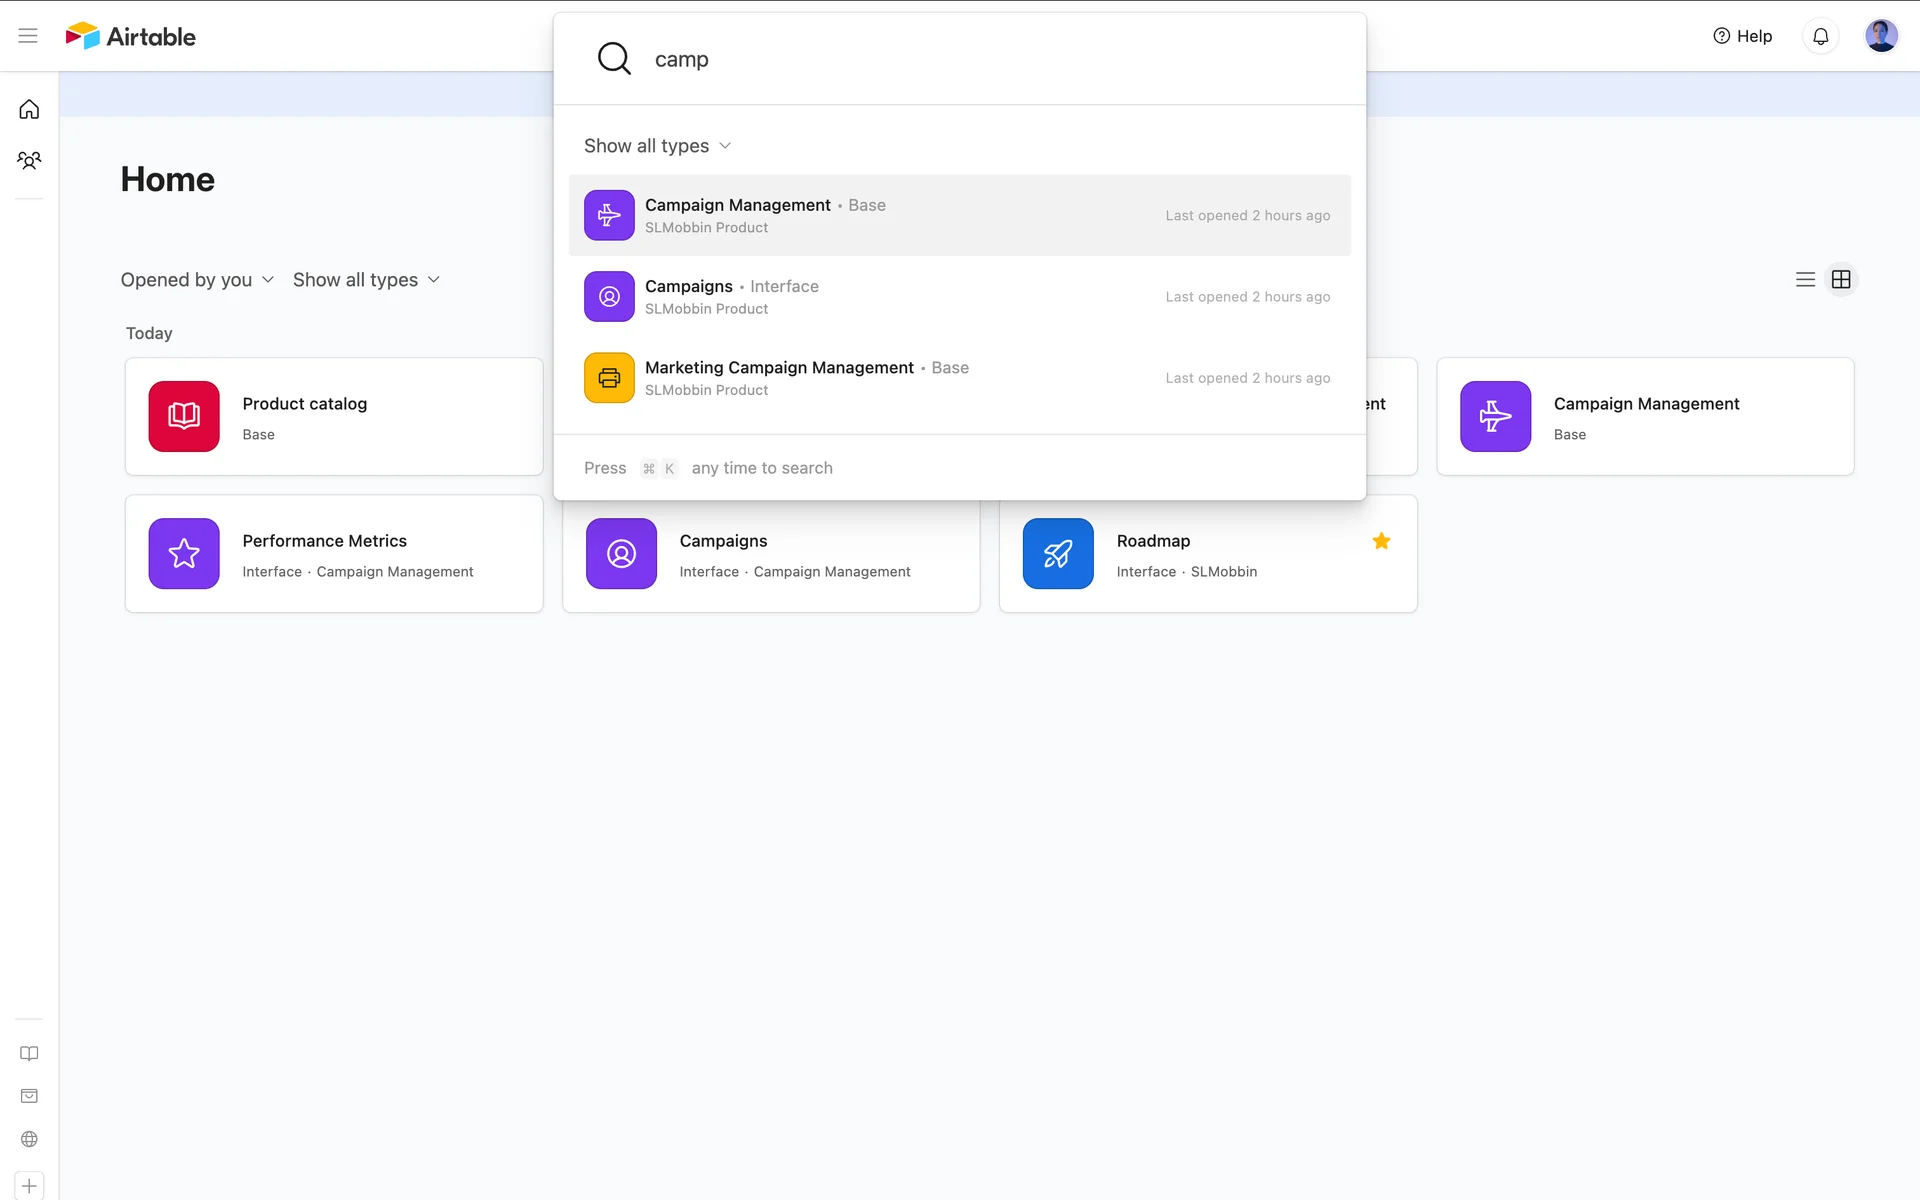Viewport: 1920px width, 1200px height.
Task: Click the Home icon in sidebar
Action: point(29,109)
